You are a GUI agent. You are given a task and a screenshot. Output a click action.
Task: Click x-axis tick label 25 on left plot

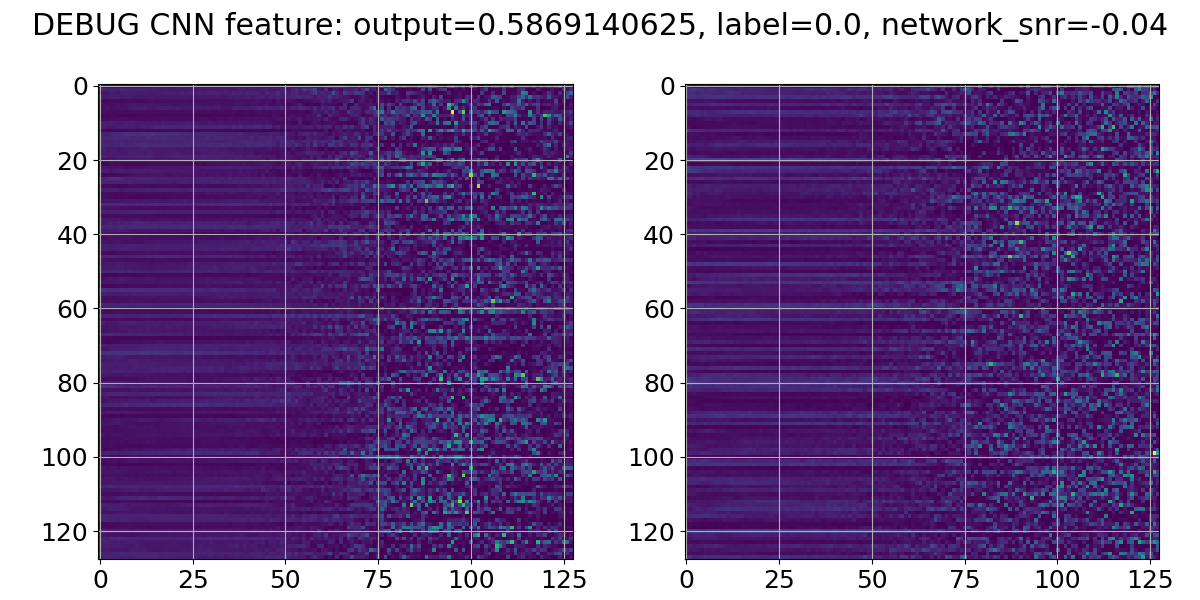(193, 579)
